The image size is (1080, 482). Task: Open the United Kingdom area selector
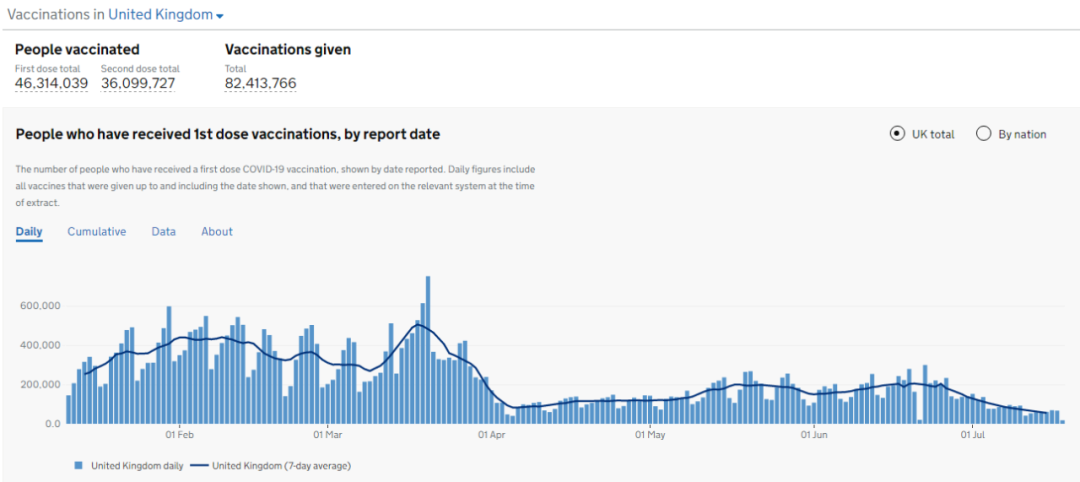160,15
